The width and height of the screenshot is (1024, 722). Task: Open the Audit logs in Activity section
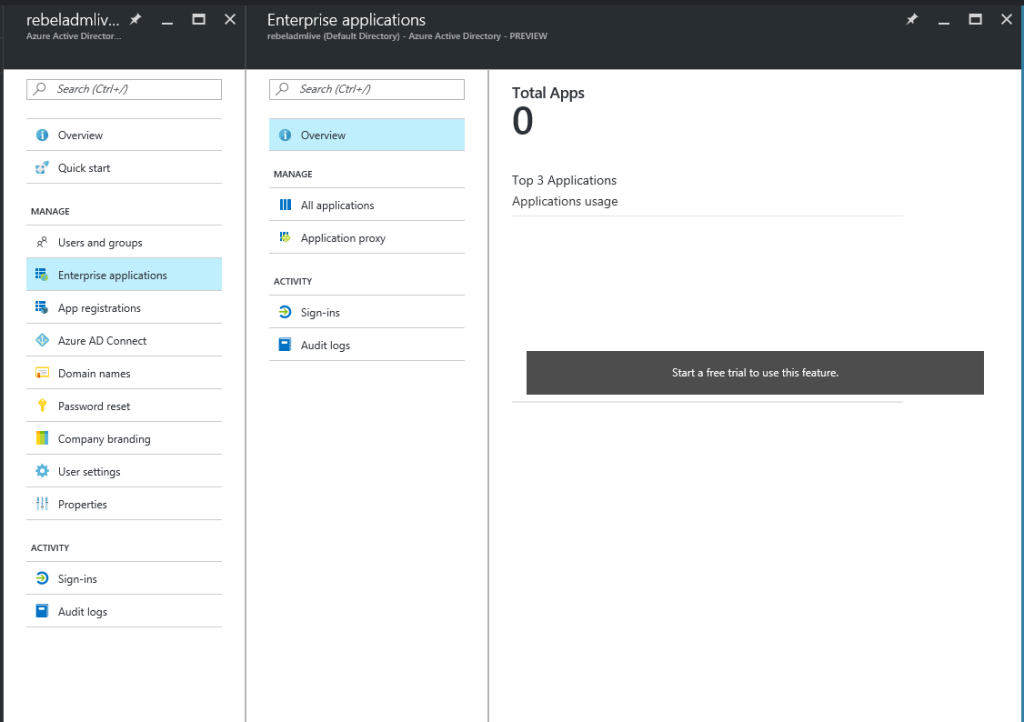[x=82, y=610]
